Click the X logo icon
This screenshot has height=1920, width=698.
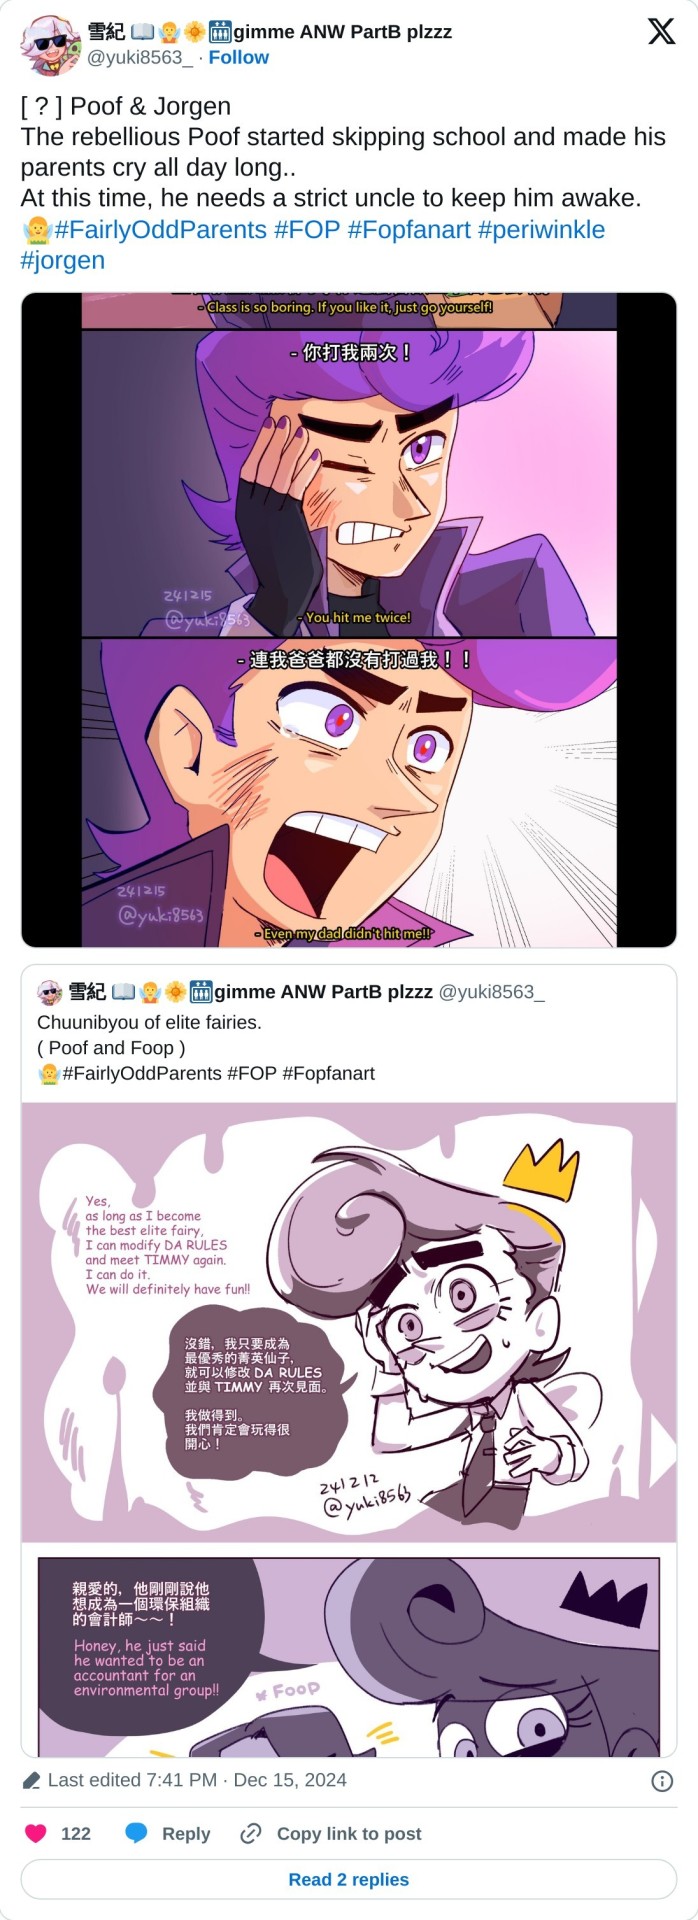tap(661, 32)
